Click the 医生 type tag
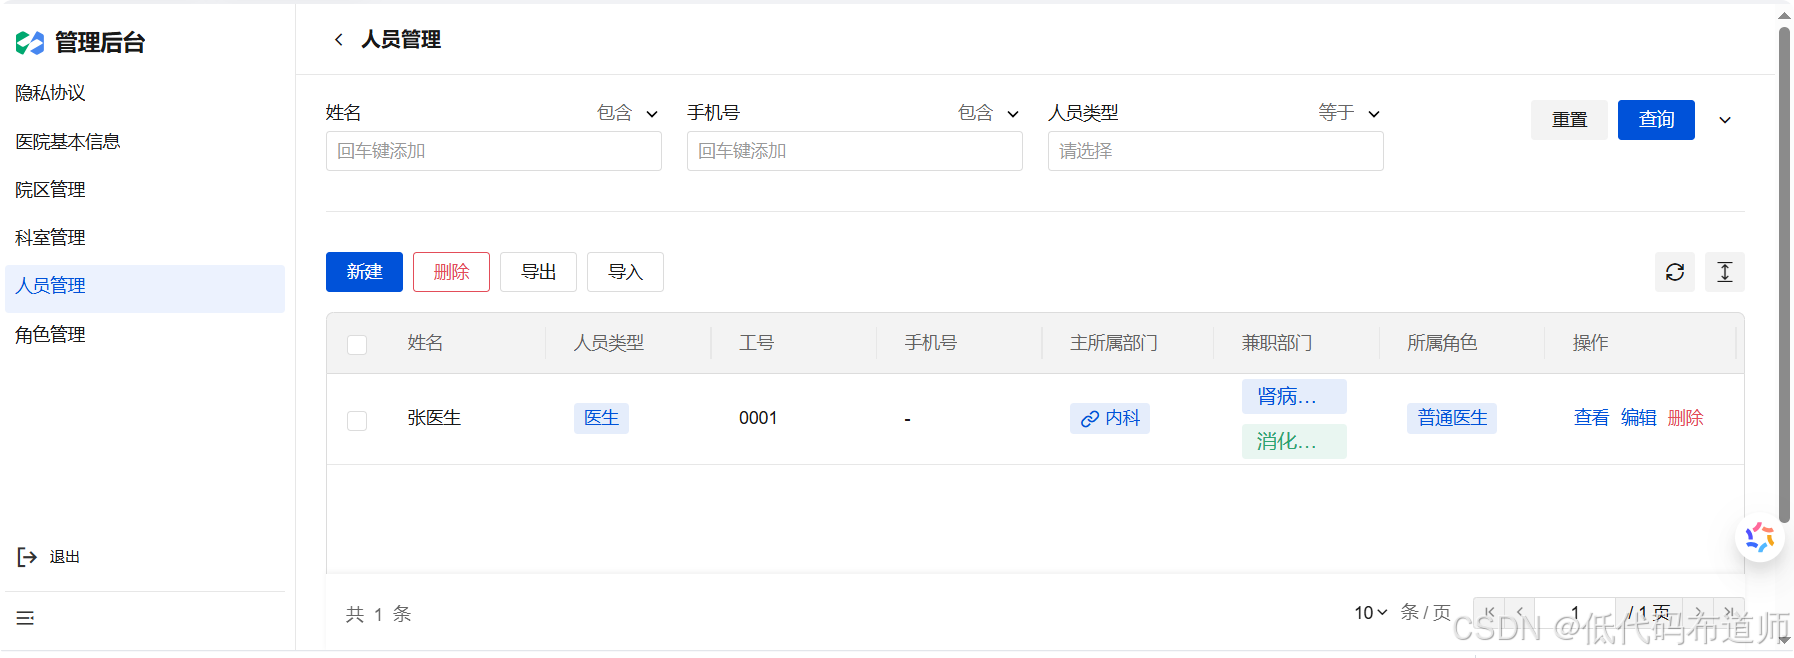 [601, 418]
